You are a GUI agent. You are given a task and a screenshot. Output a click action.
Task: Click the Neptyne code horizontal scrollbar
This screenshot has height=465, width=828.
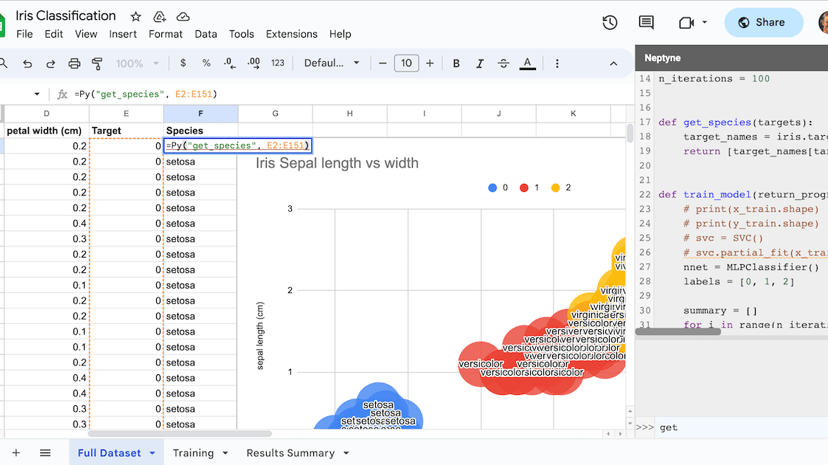click(678, 331)
